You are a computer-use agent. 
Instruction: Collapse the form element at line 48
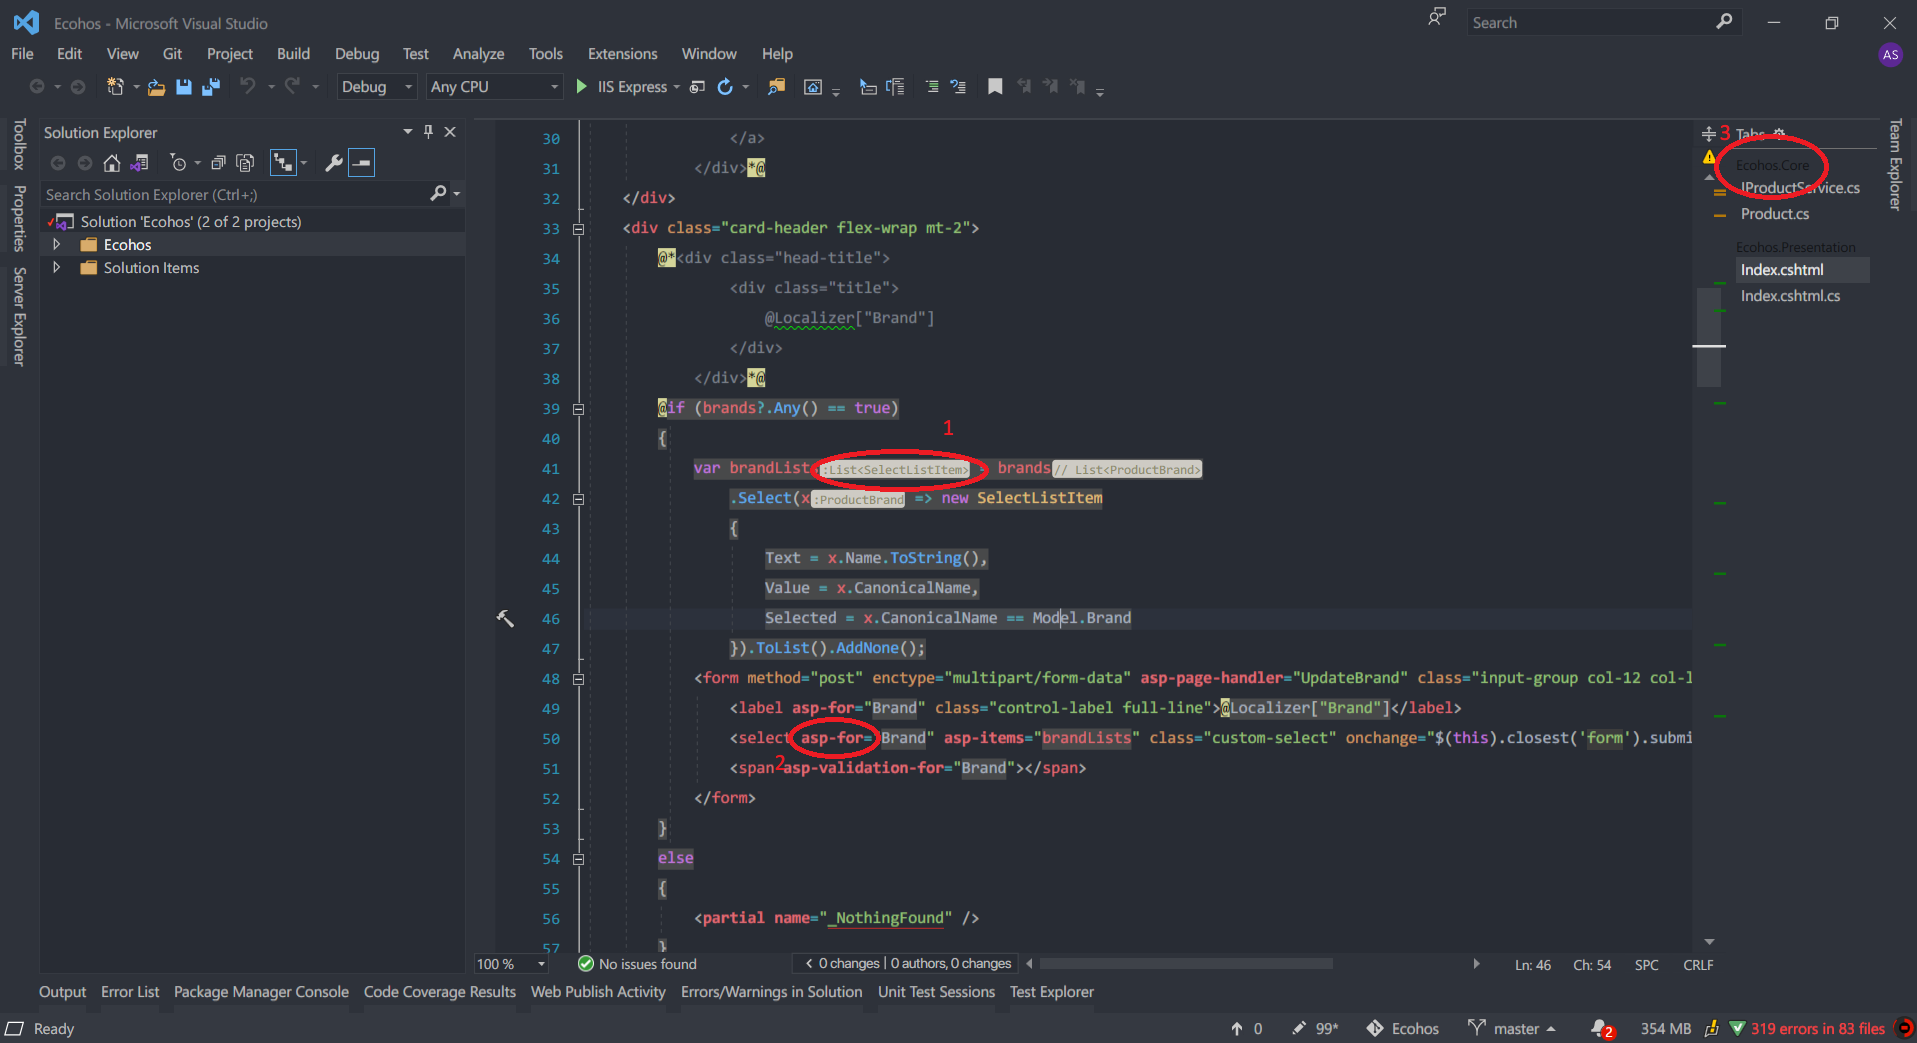tap(578, 679)
